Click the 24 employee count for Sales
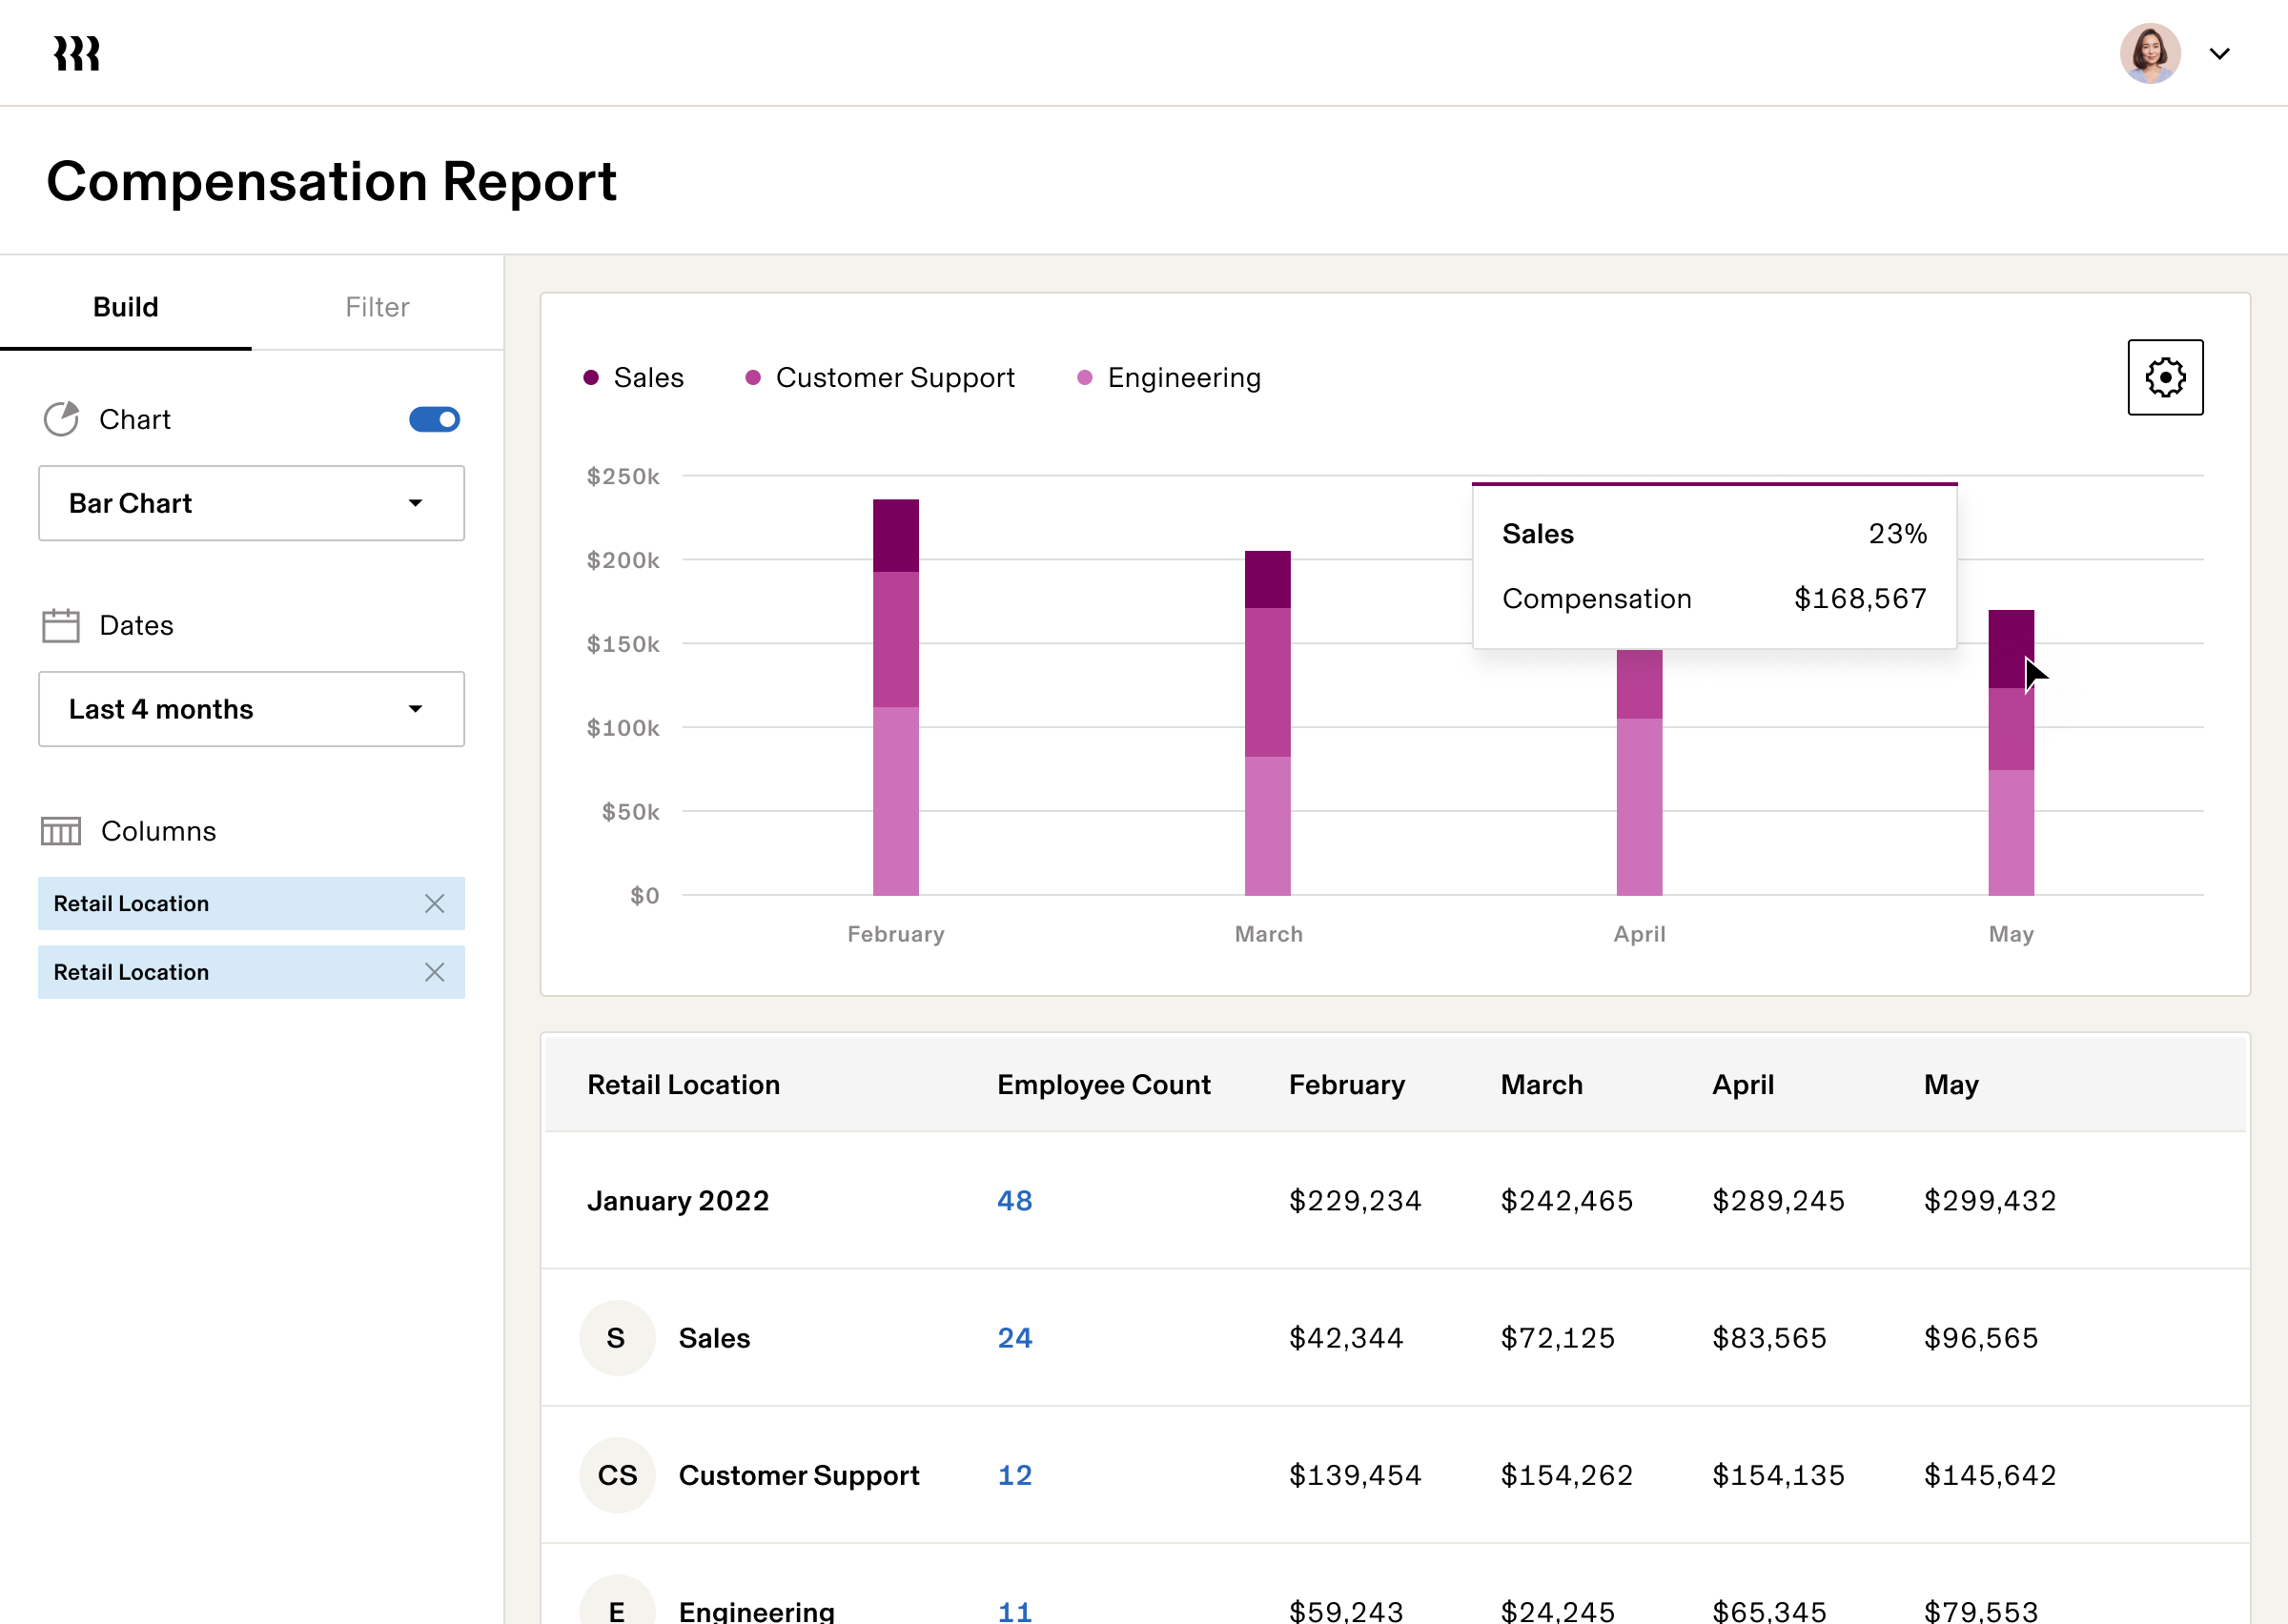This screenshot has height=1624, width=2288. coord(1014,1337)
